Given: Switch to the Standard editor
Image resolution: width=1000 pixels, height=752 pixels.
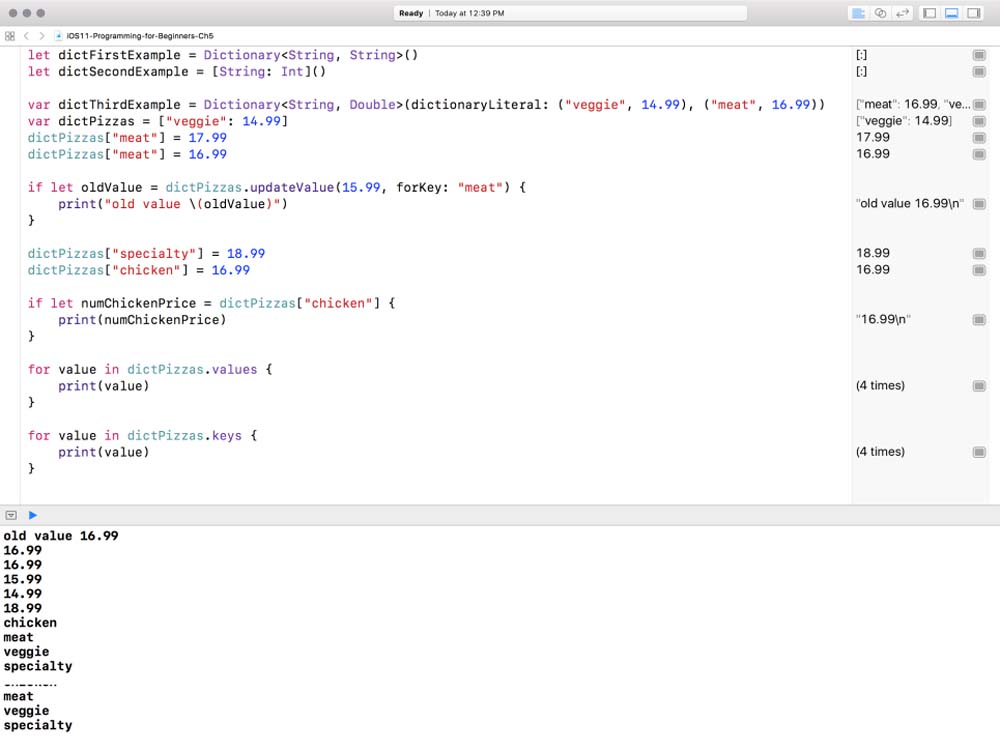Looking at the screenshot, I should [x=858, y=13].
